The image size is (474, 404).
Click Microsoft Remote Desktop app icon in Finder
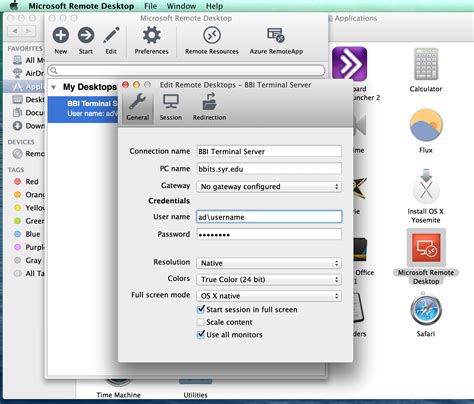coord(426,248)
